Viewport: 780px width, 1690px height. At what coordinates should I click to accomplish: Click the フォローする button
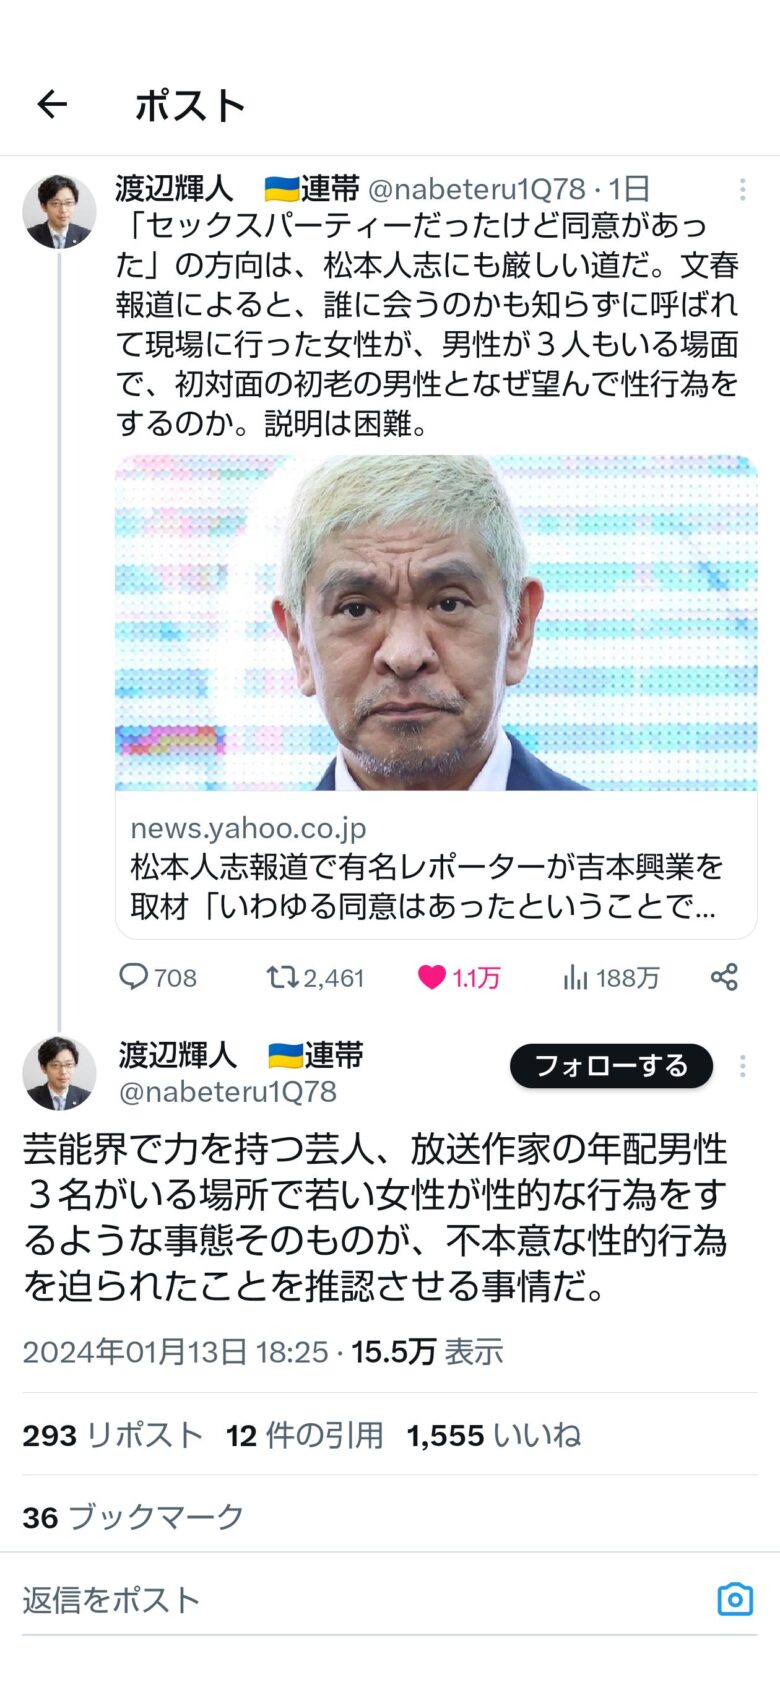611,1066
